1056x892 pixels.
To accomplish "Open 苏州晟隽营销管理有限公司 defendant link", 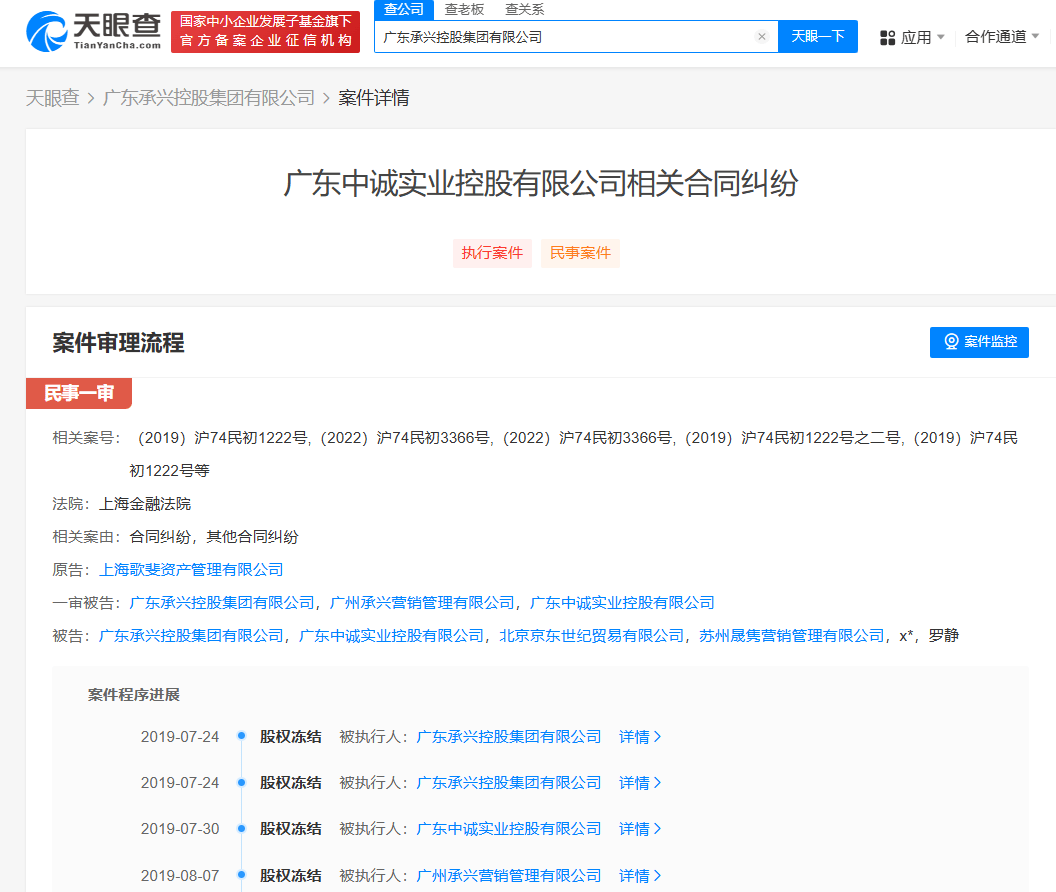I will pyautogui.click(x=791, y=636).
